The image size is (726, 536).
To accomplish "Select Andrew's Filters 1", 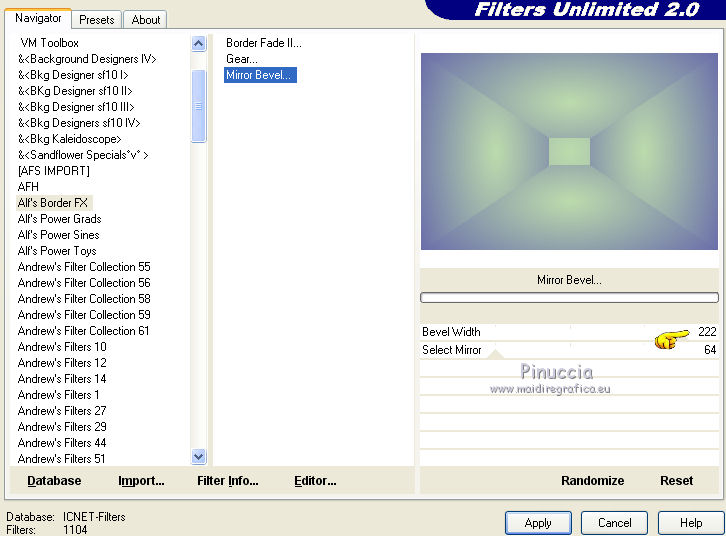I will click(58, 395).
